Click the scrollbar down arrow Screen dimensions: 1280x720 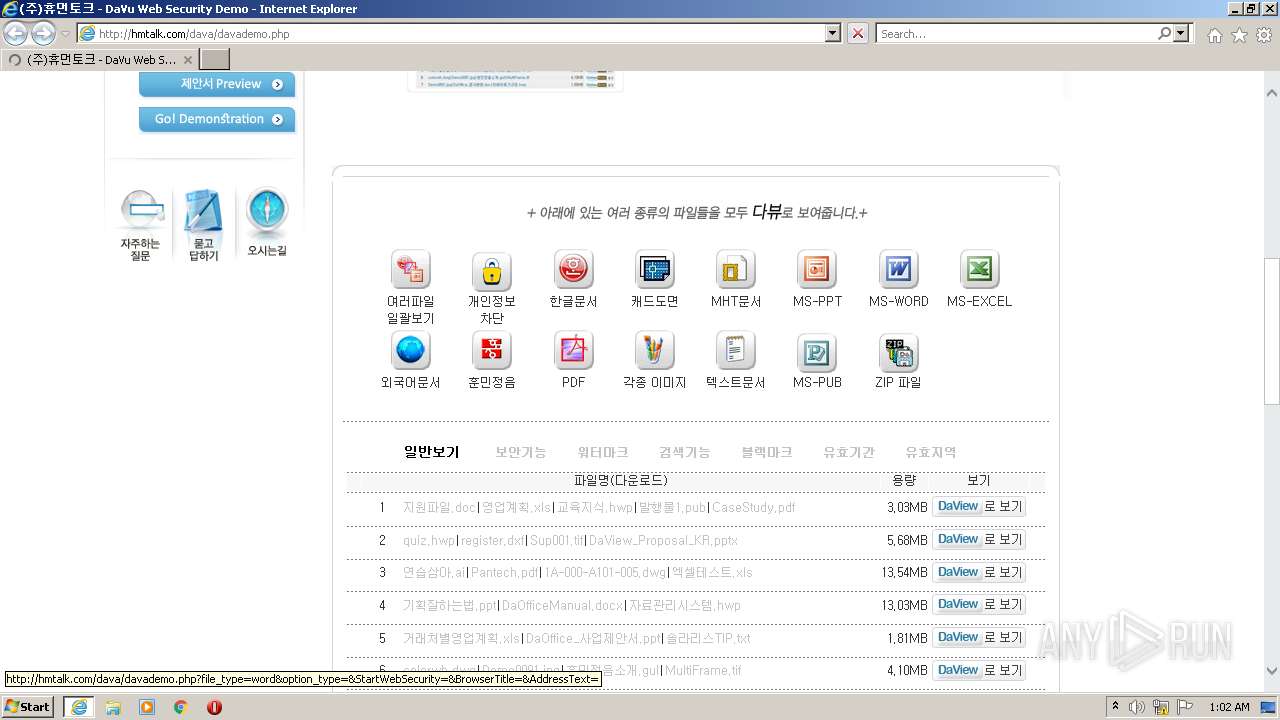coord(1271,671)
